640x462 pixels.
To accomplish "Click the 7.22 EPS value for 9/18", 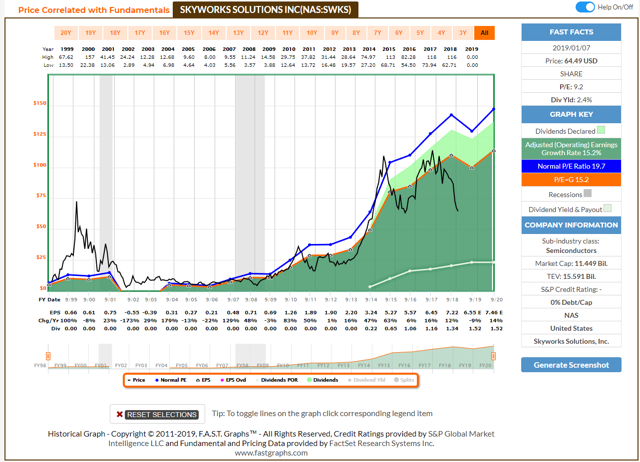I will [452, 313].
